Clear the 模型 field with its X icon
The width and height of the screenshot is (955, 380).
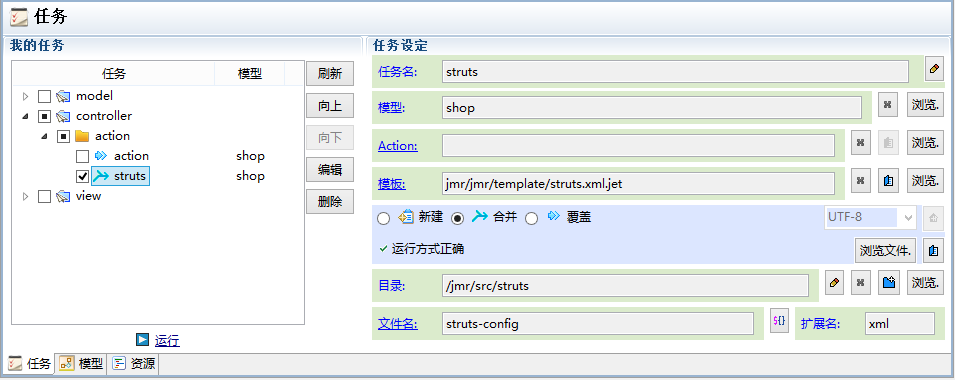887,105
